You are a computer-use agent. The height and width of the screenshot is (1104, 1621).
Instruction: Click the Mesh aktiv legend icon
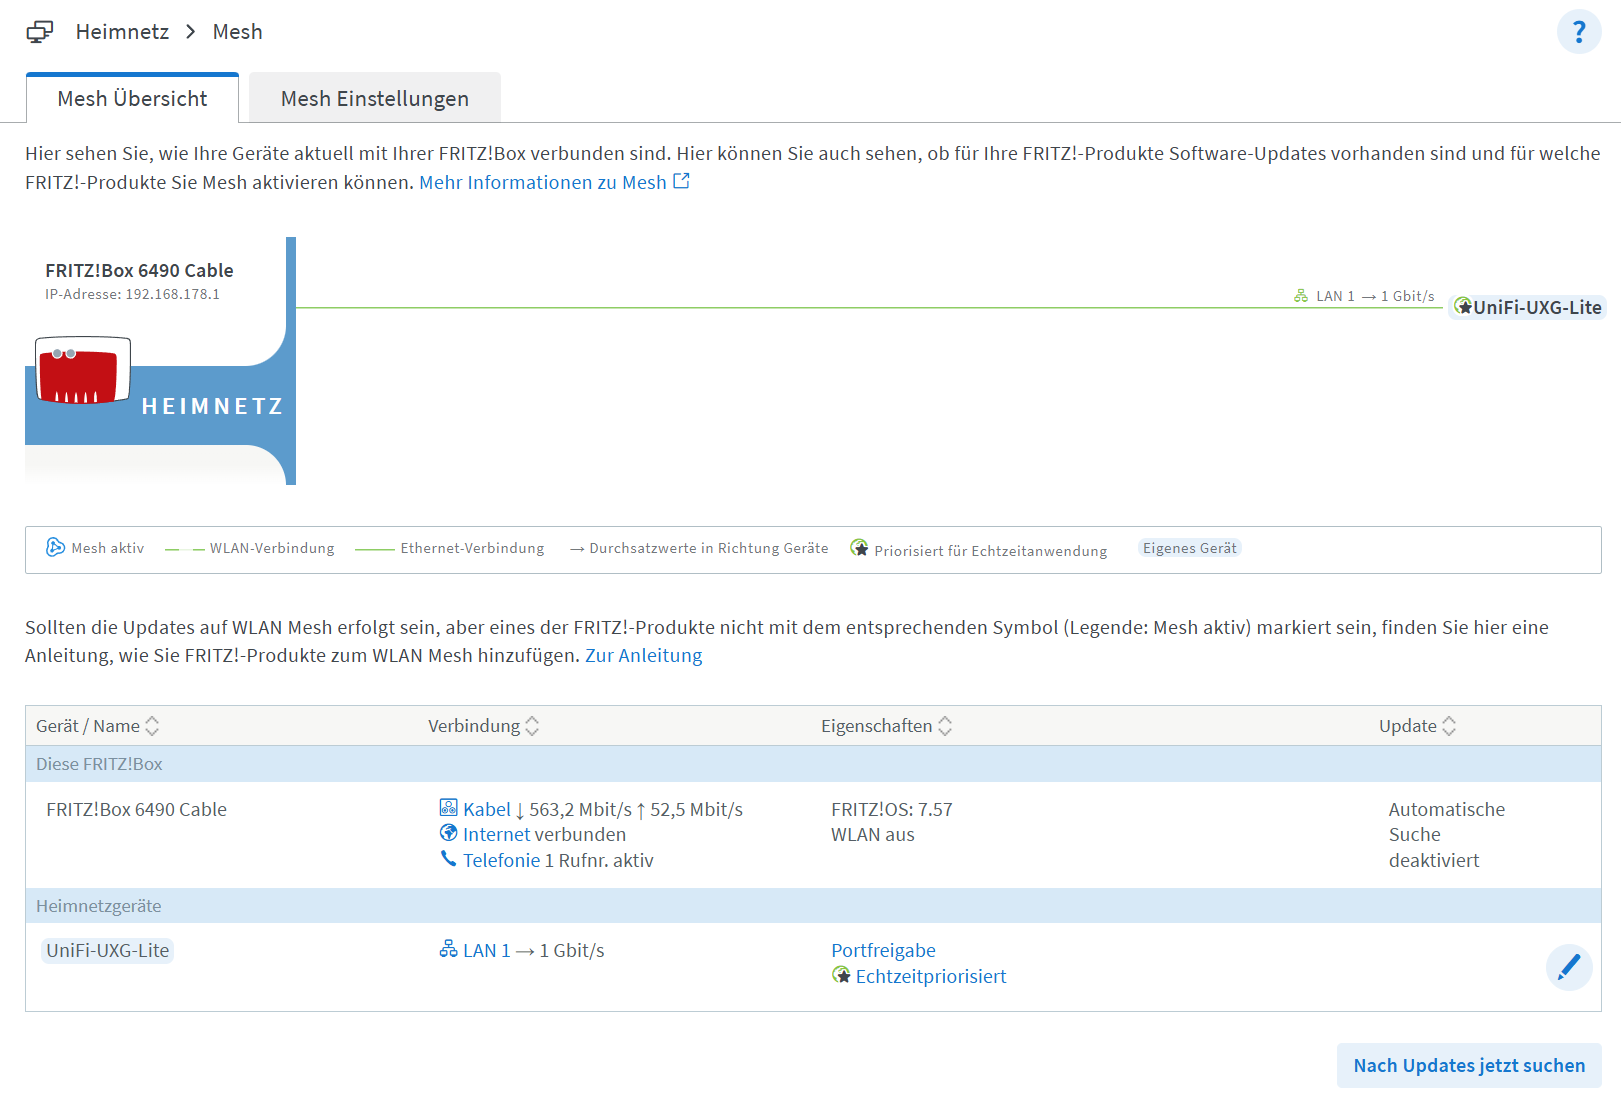[x=55, y=547]
